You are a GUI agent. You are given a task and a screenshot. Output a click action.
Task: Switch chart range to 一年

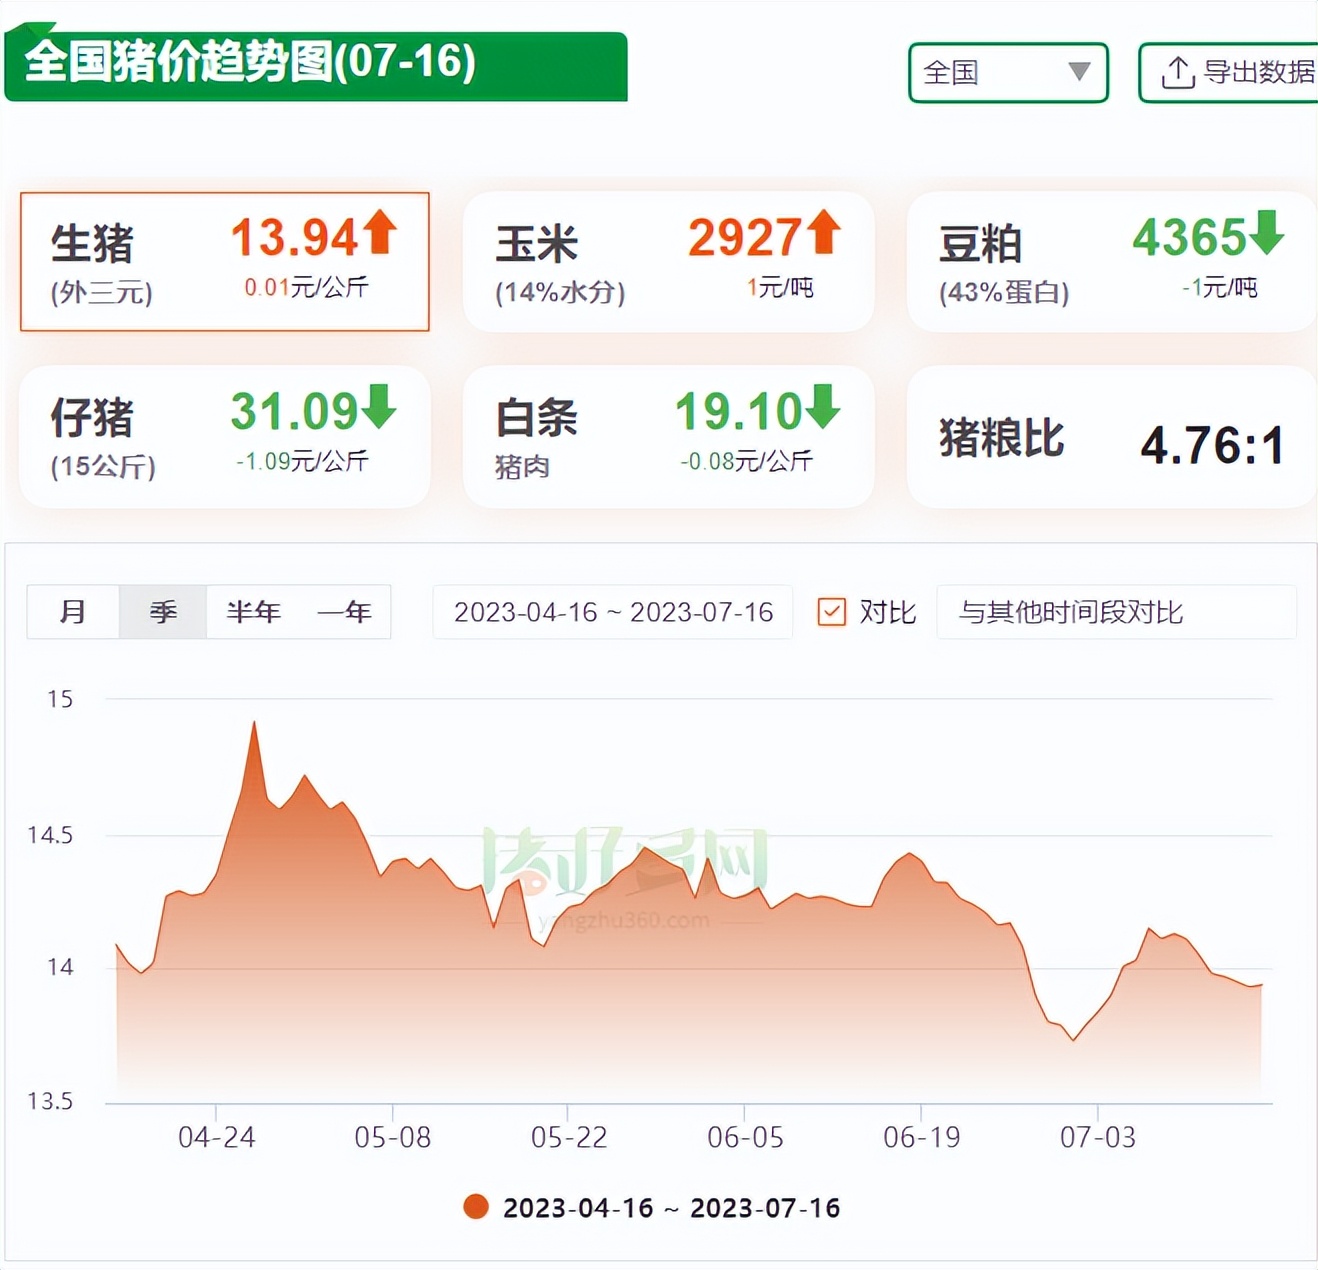pos(344,611)
